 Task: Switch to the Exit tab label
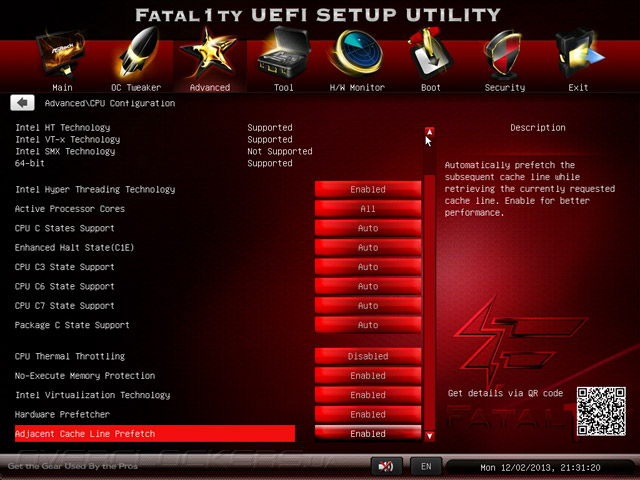(578, 88)
